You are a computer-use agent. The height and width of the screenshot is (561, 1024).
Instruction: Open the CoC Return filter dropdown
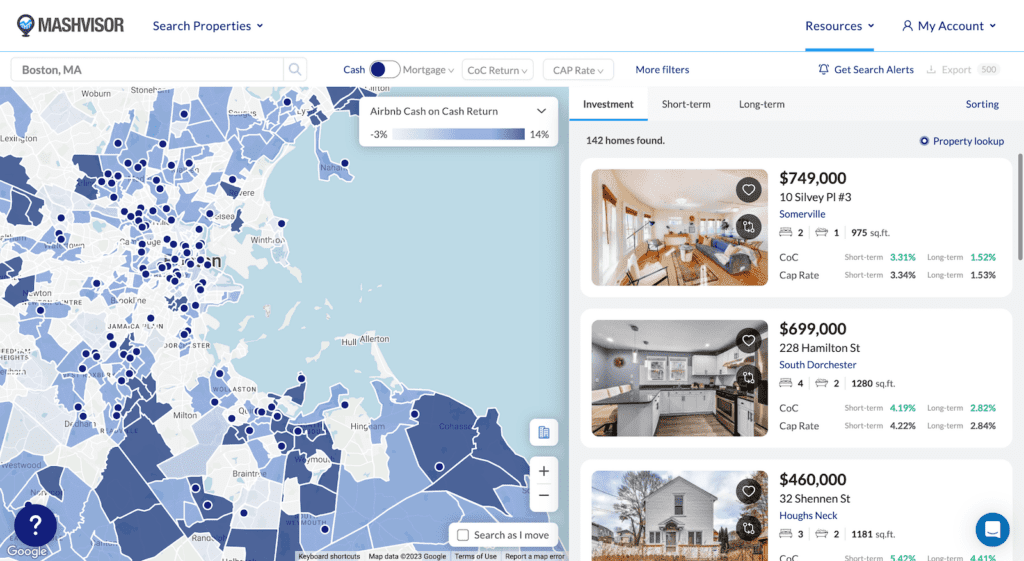tap(498, 70)
